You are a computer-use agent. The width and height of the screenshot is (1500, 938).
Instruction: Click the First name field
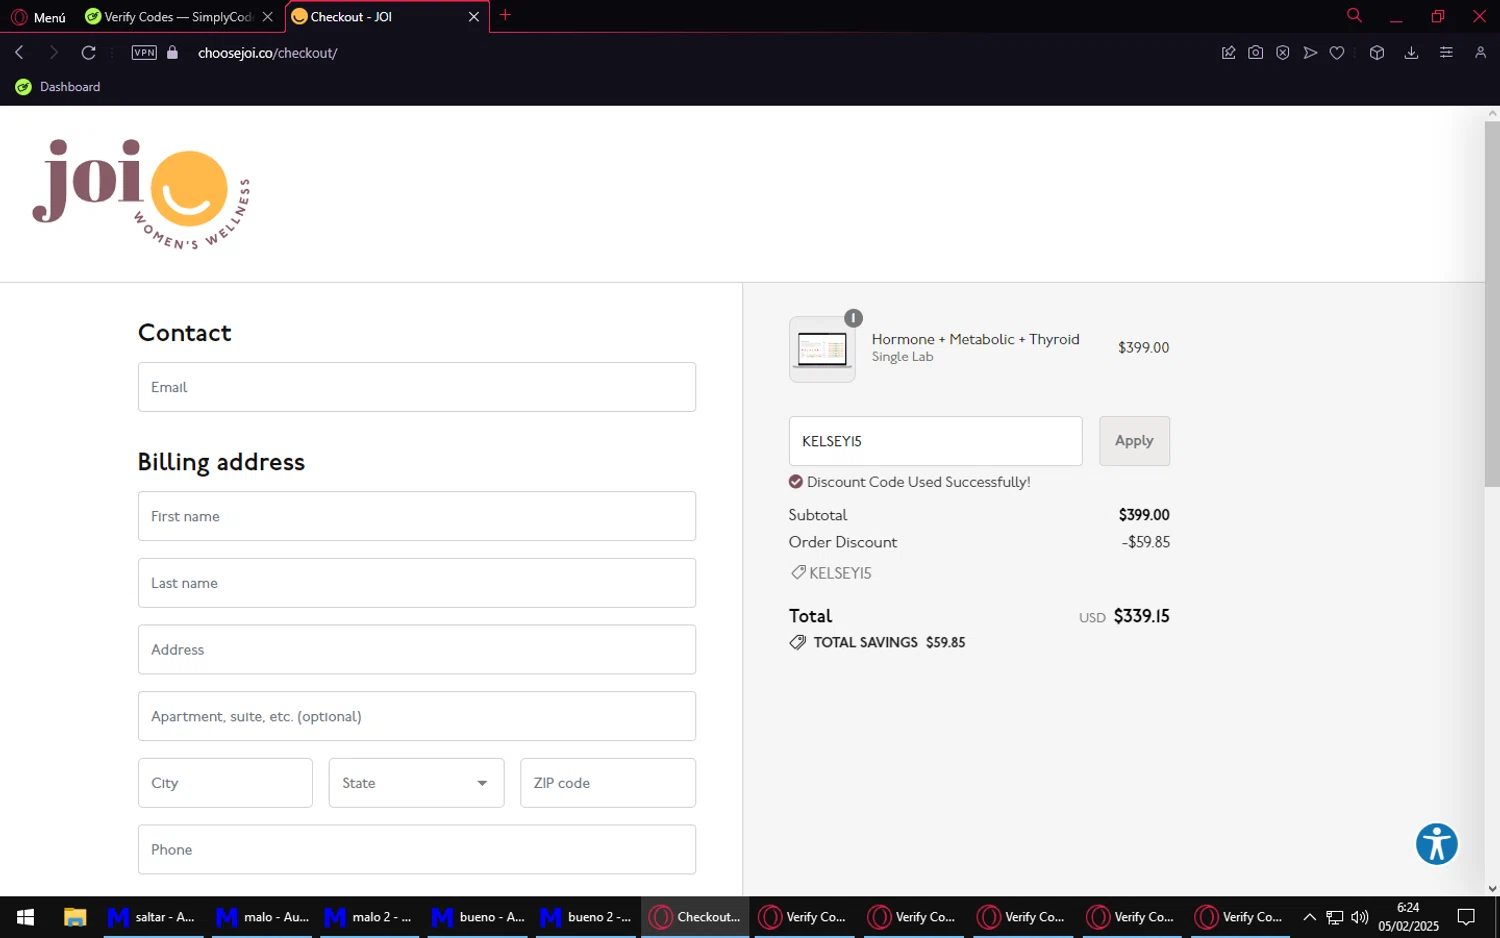pyautogui.click(x=417, y=516)
